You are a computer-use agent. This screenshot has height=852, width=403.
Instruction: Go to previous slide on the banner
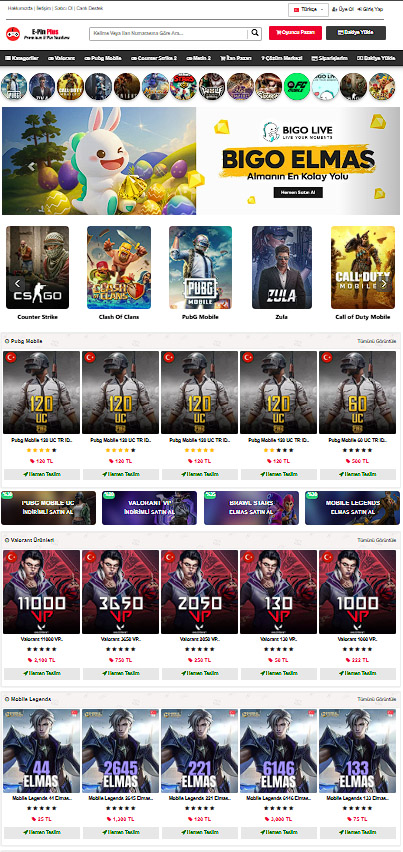[32, 166]
